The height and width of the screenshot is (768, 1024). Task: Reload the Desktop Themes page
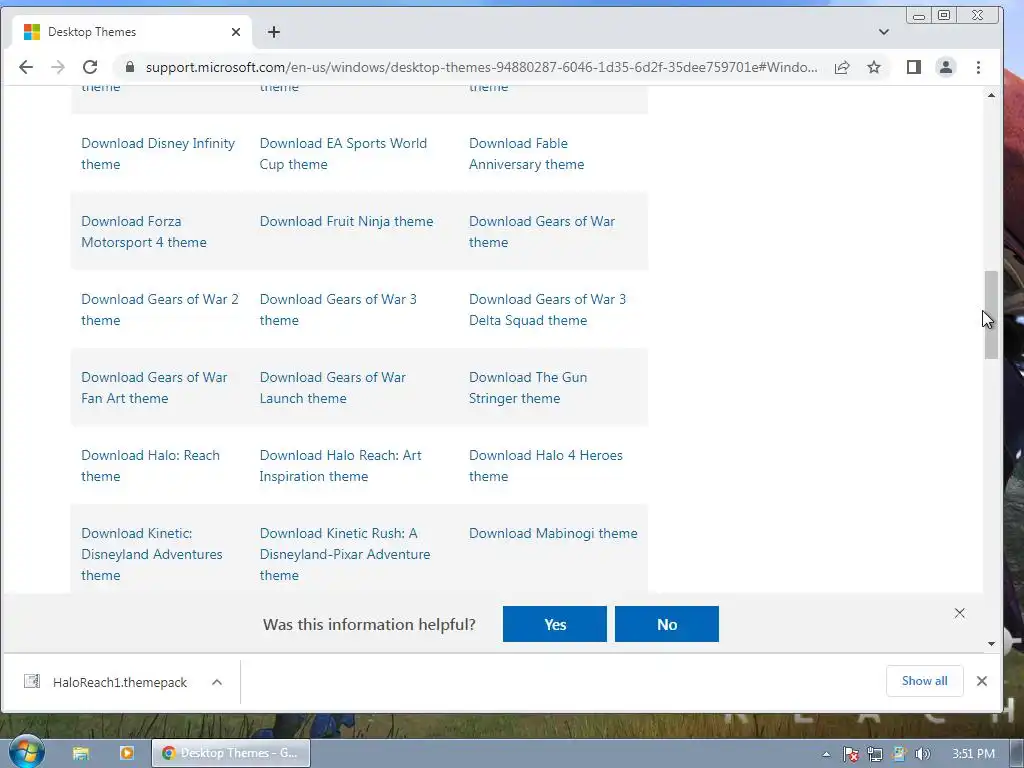tap(90, 67)
